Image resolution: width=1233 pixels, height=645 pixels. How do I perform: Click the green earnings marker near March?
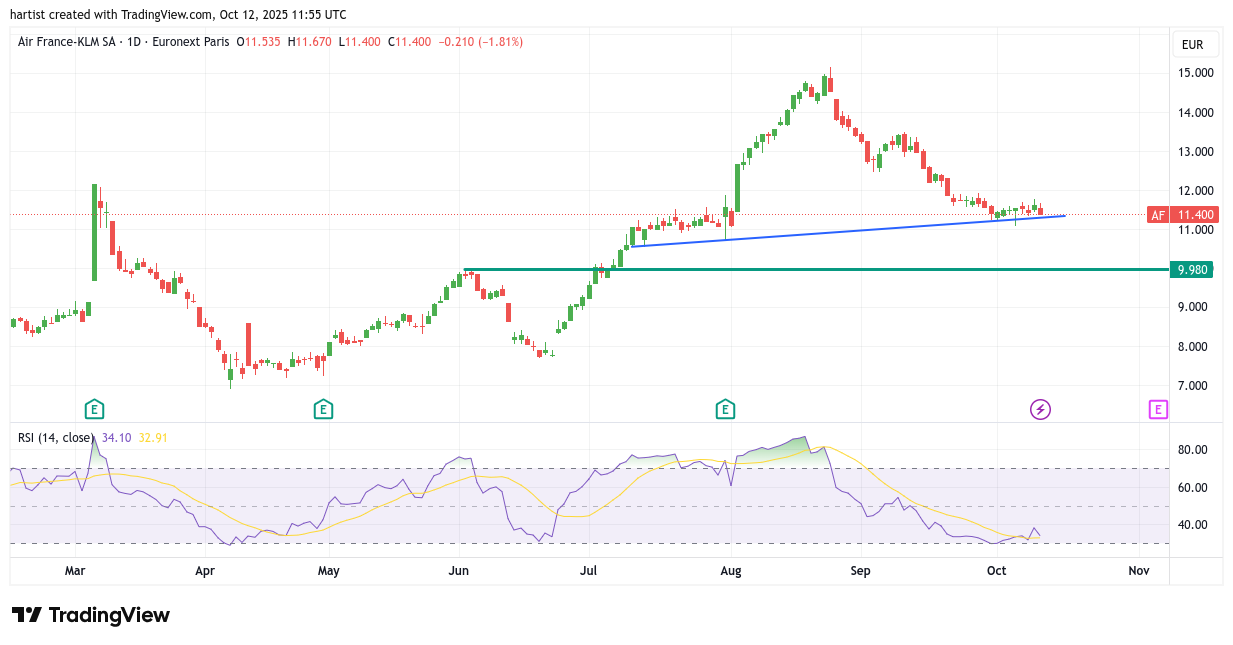click(94, 409)
